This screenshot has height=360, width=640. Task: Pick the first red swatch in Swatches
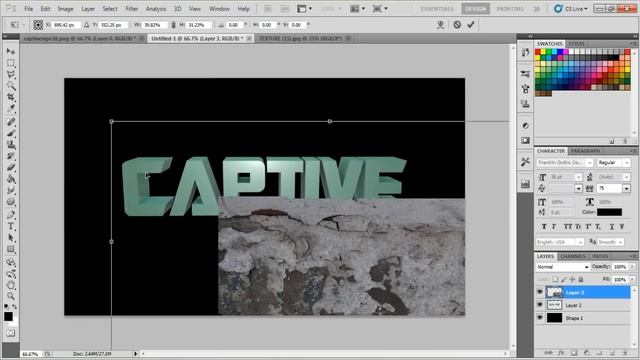pyautogui.click(x=538, y=52)
